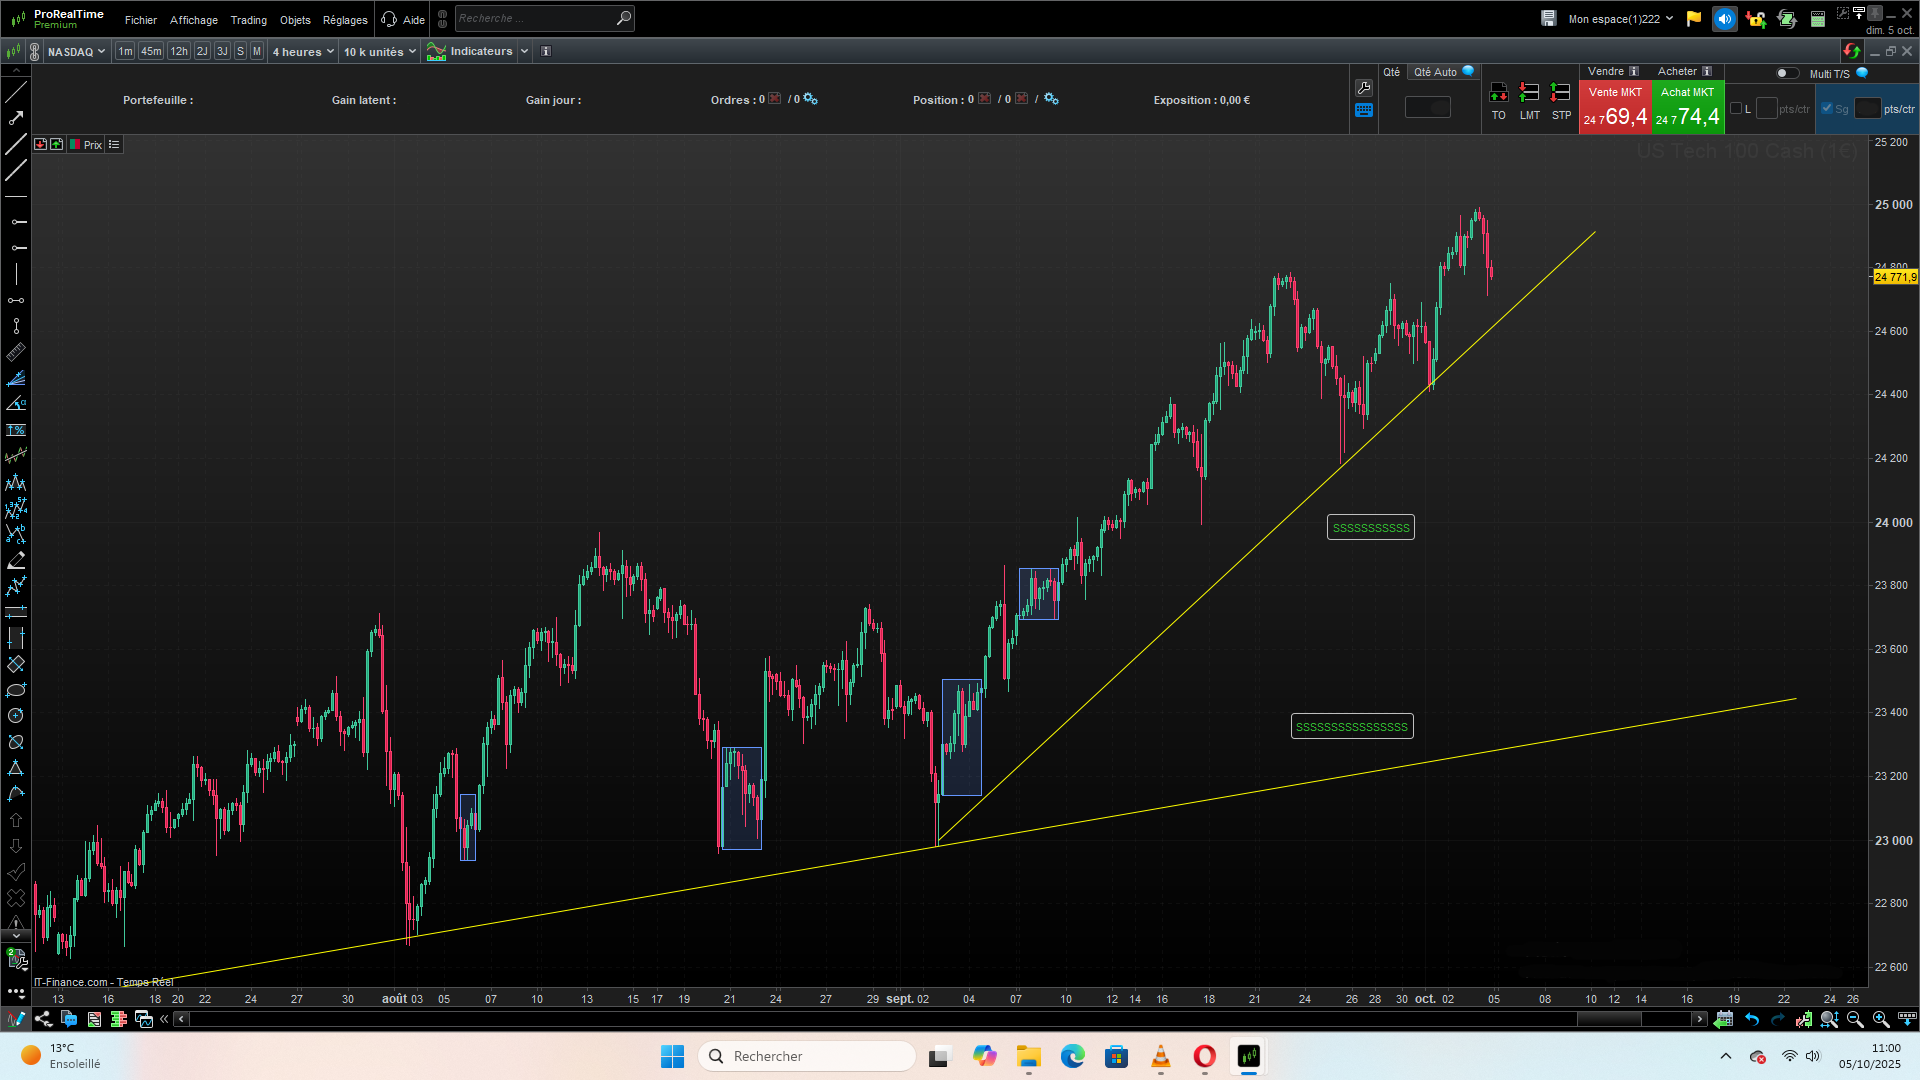Open the Affichage menu
This screenshot has height=1080, width=1920.
click(x=194, y=20)
